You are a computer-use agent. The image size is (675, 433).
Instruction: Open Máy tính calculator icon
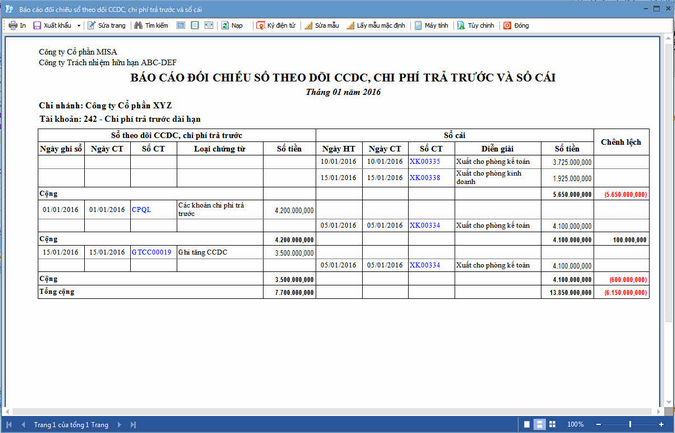pos(418,25)
